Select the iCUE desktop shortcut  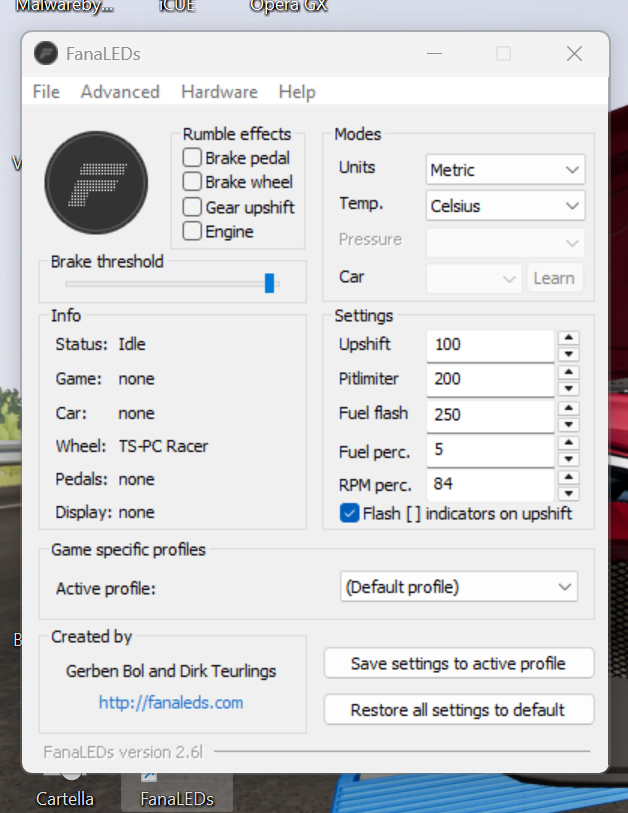(177, 7)
